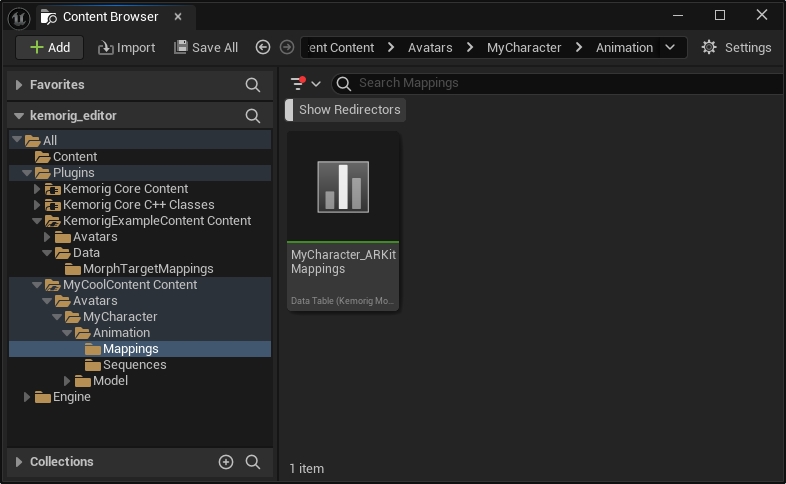
Task: Open the Settings gear menu
Action: 736,48
